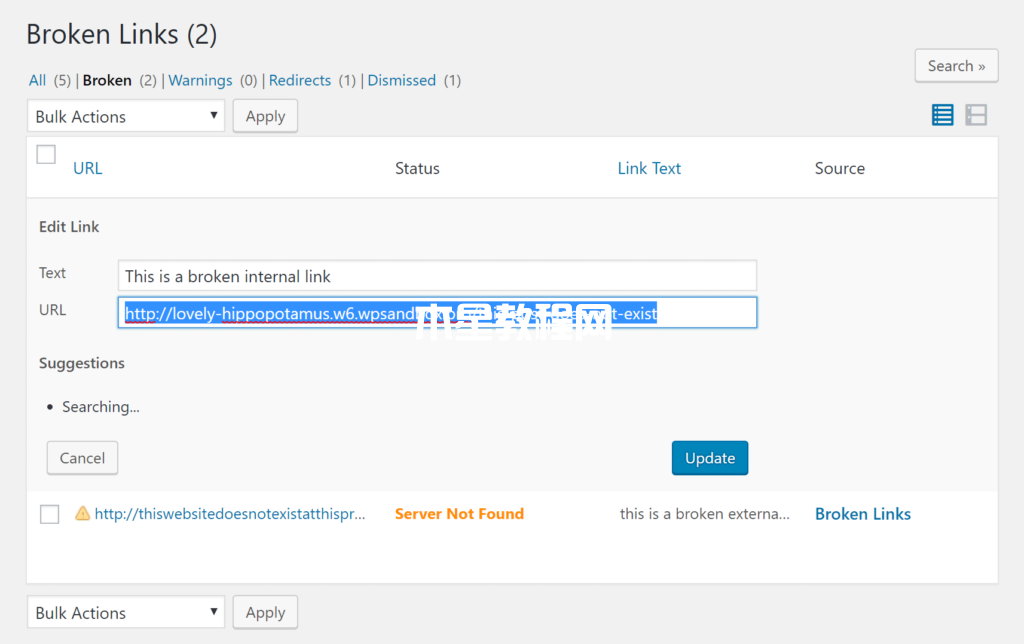The height and width of the screenshot is (644, 1024).
Task: Select the Broken filter
Action: click(107, 80)
